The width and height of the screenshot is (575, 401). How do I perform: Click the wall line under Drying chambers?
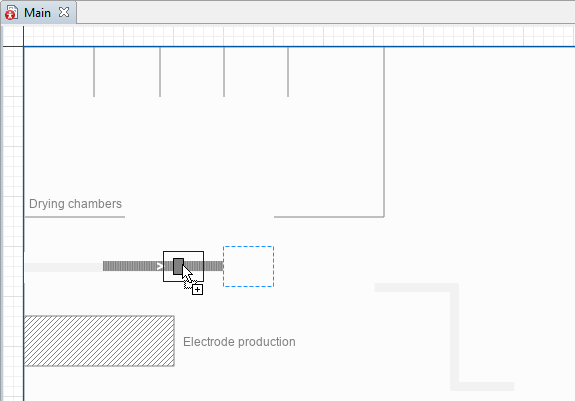74,217
